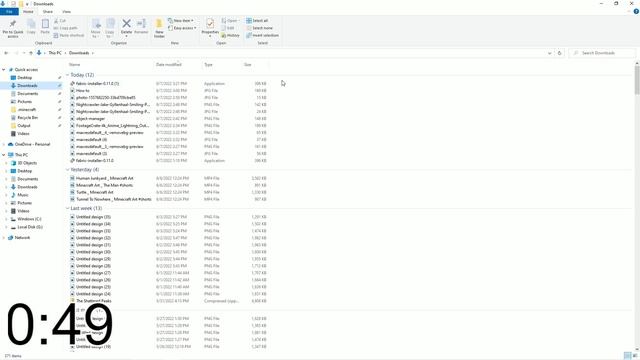
Task: Click the Back navigation arrow
Action: click(6, 53)
